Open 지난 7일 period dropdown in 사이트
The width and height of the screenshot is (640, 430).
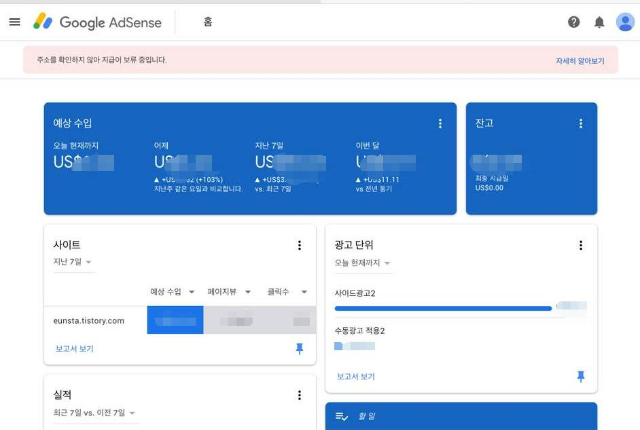(x=72, y=262)
